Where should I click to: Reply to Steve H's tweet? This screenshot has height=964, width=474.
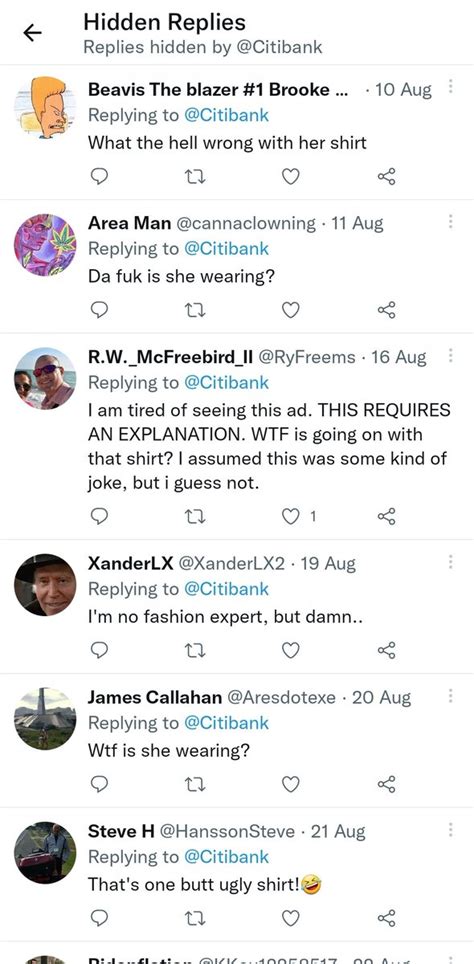[99, 918]
